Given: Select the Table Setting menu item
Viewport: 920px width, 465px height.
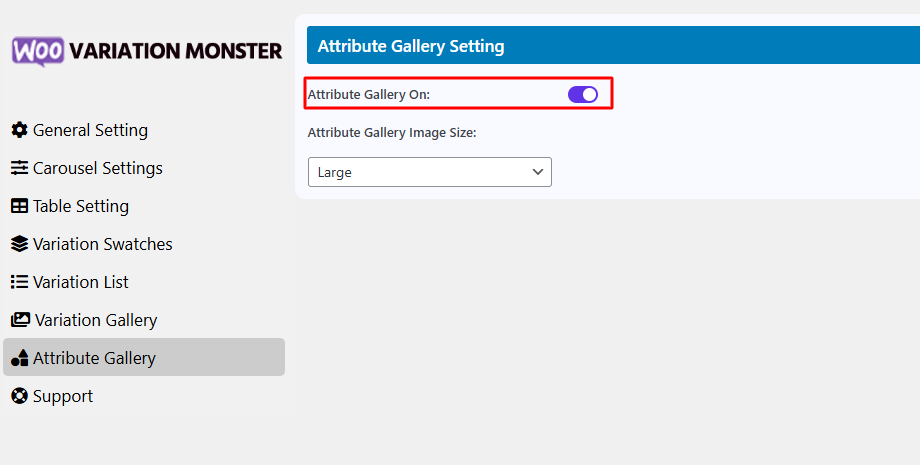Looking at the screenshot, I should (x=80, y=206).
